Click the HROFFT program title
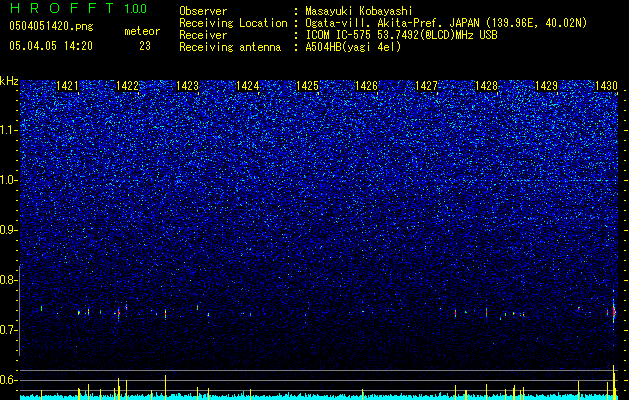 coord(61,8)
